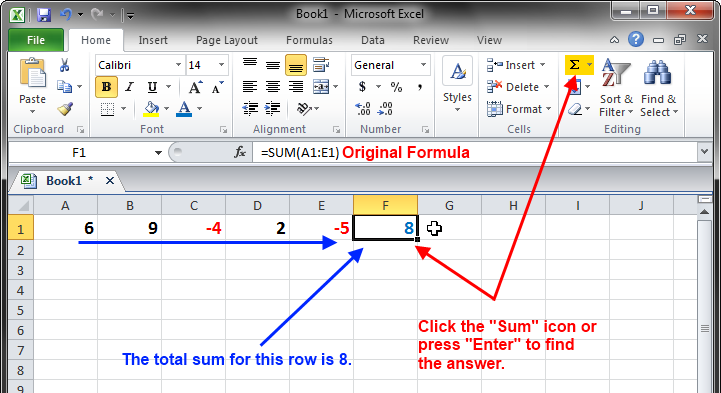Toggle Bold formatting button
The height and width of the screenshot is (393, 721).
(x=106, y=87)
